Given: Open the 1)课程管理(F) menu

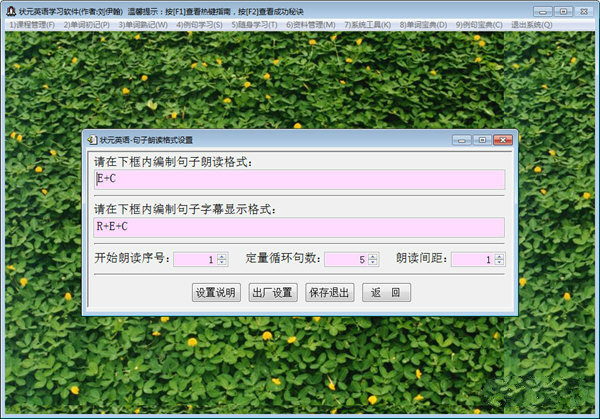Looking at the screenshot, I should click(32, 25).
